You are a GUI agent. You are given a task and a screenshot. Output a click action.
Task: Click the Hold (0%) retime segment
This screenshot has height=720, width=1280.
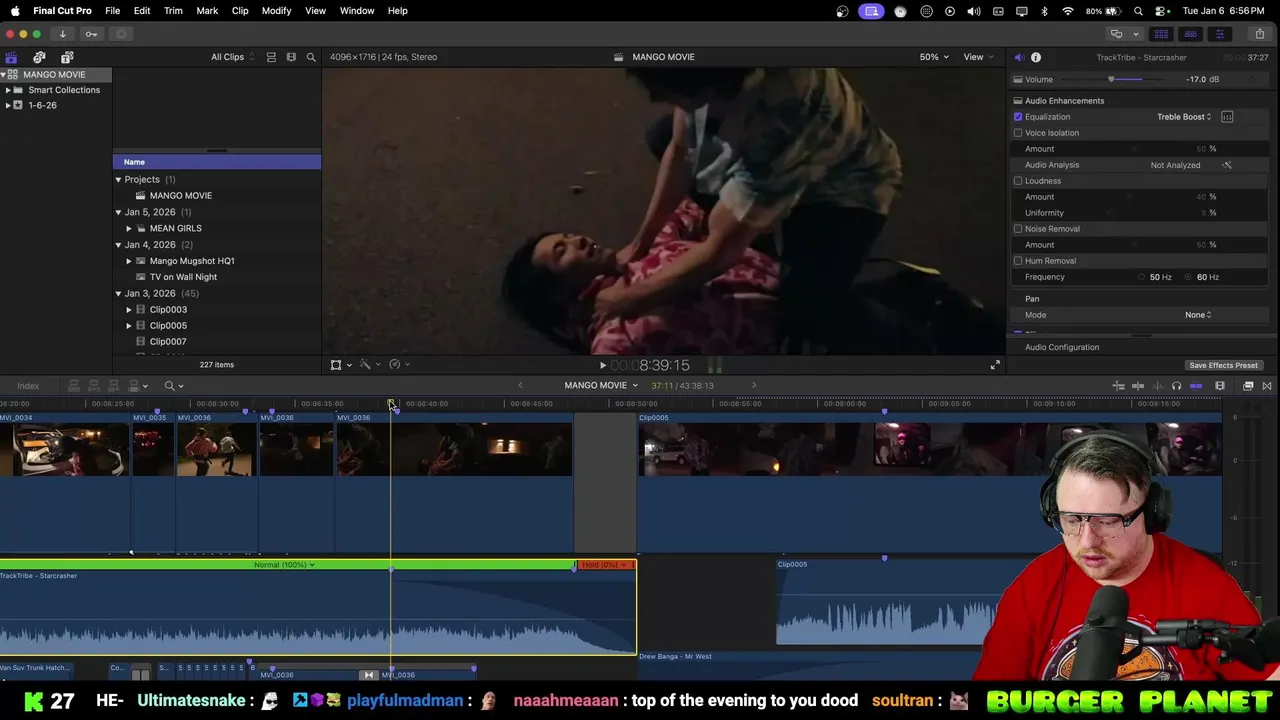(605, 565)
